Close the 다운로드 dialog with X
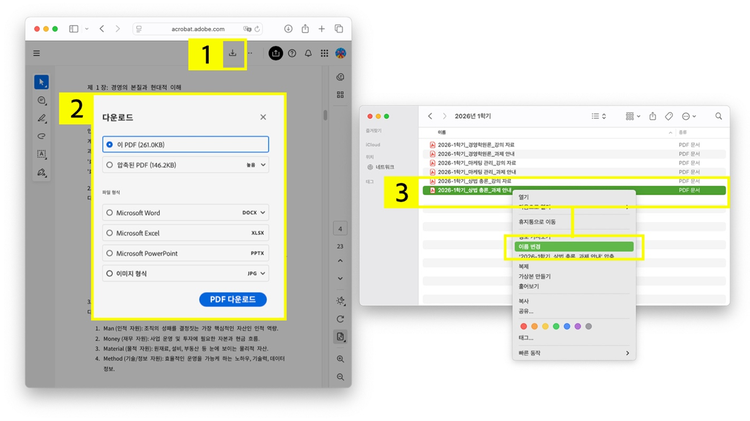The height and width of the screenshot is (421, 750). (263, 117)
